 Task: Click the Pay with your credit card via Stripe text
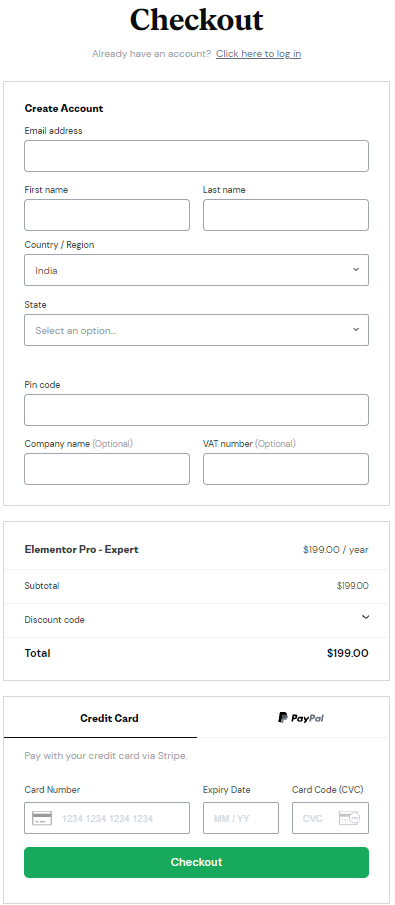tap(106, 756)
